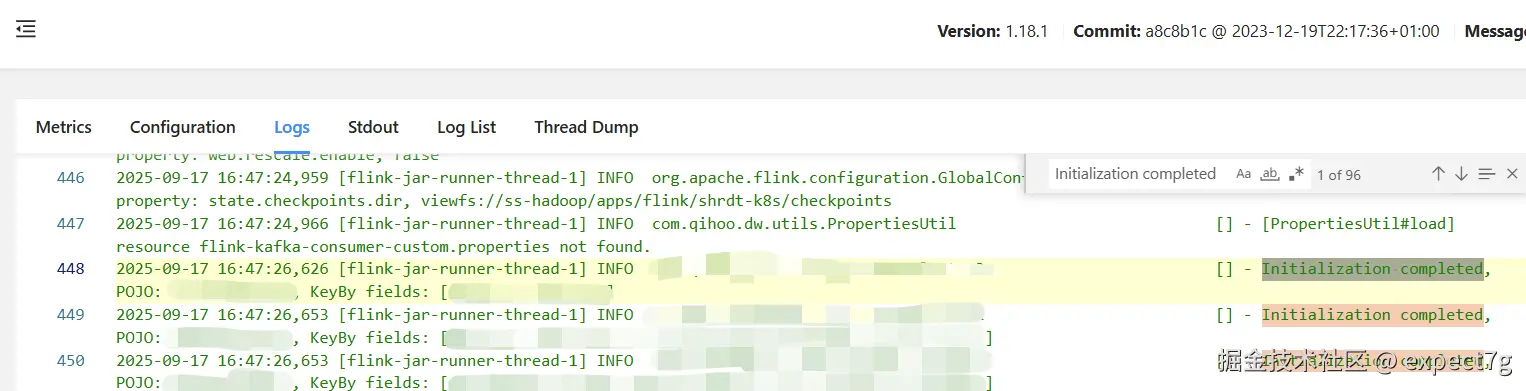This screenshot has width=1526, height=391.
Task: Click the '1 of 96' match counter
Action: coord(1338,174)
